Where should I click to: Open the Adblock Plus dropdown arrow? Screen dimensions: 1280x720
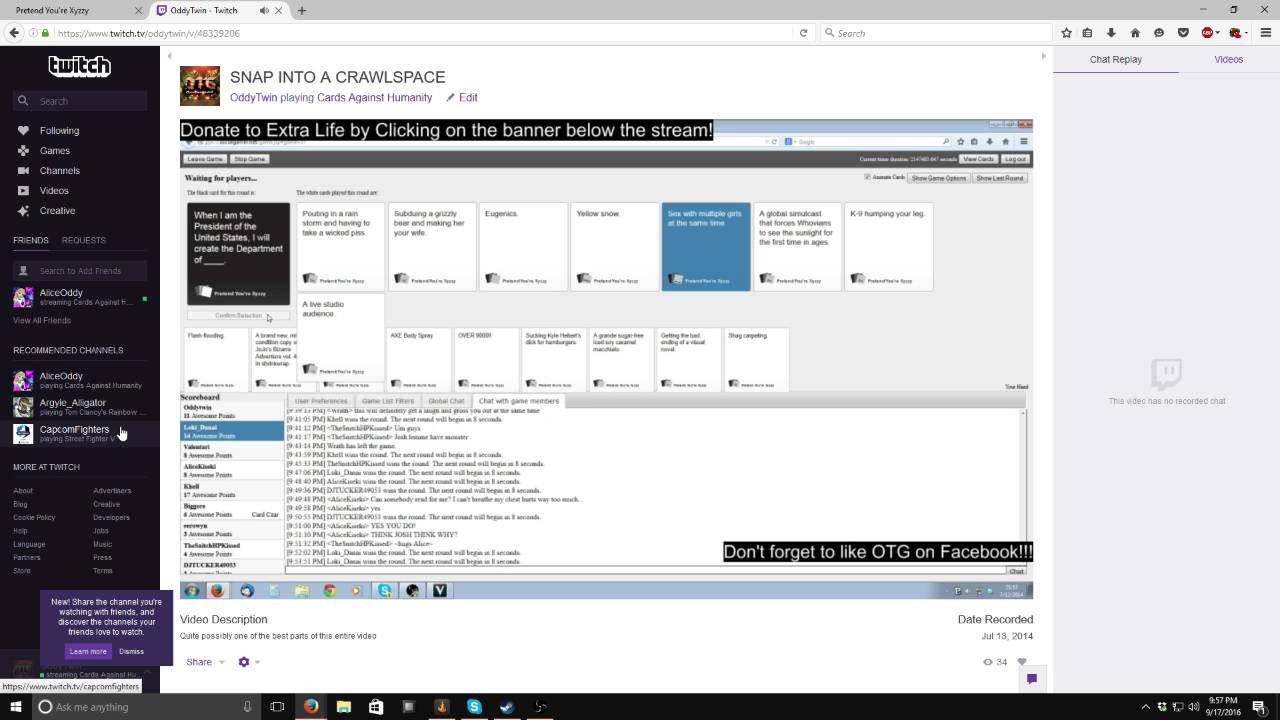[x=1218, y=33]
